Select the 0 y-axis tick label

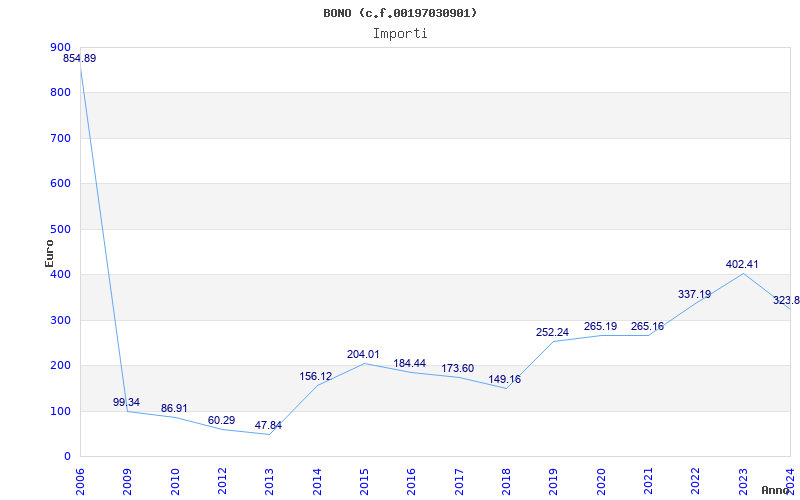point(67,457)
